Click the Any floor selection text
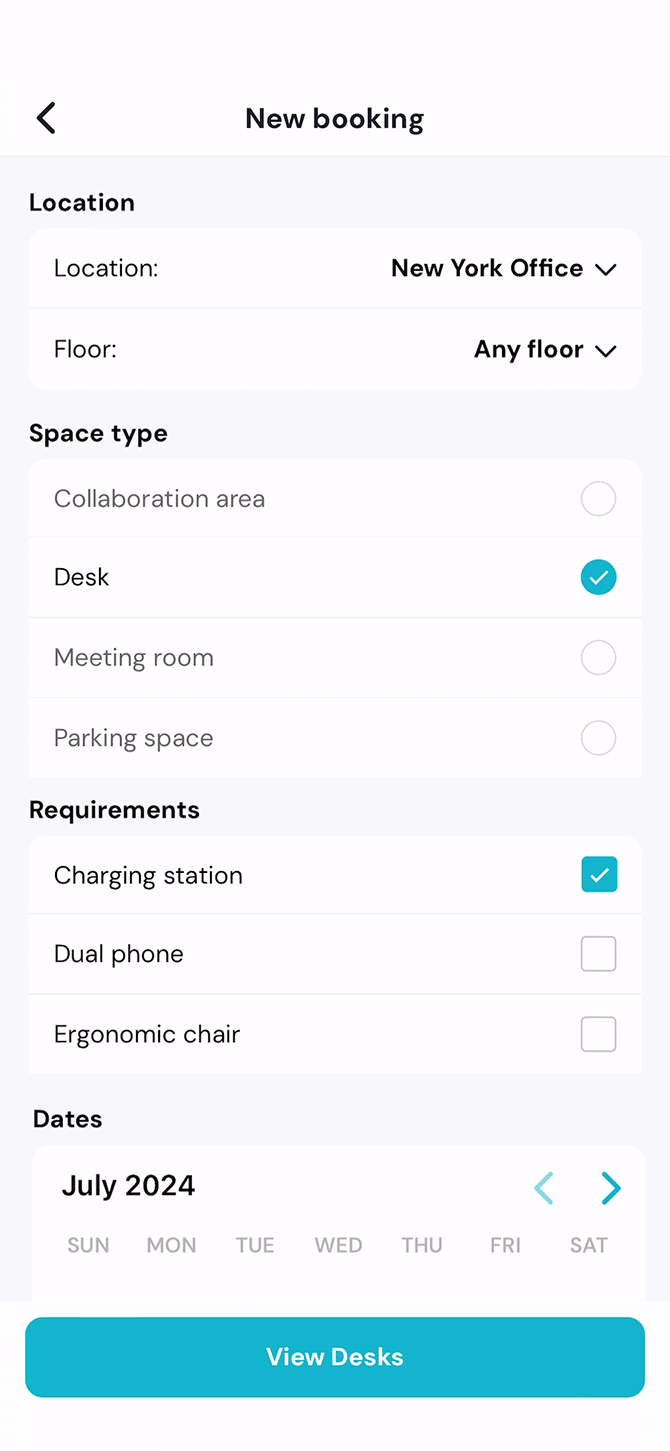The height and width of the screenshot is (1451, 670). (x=528, y=349)
